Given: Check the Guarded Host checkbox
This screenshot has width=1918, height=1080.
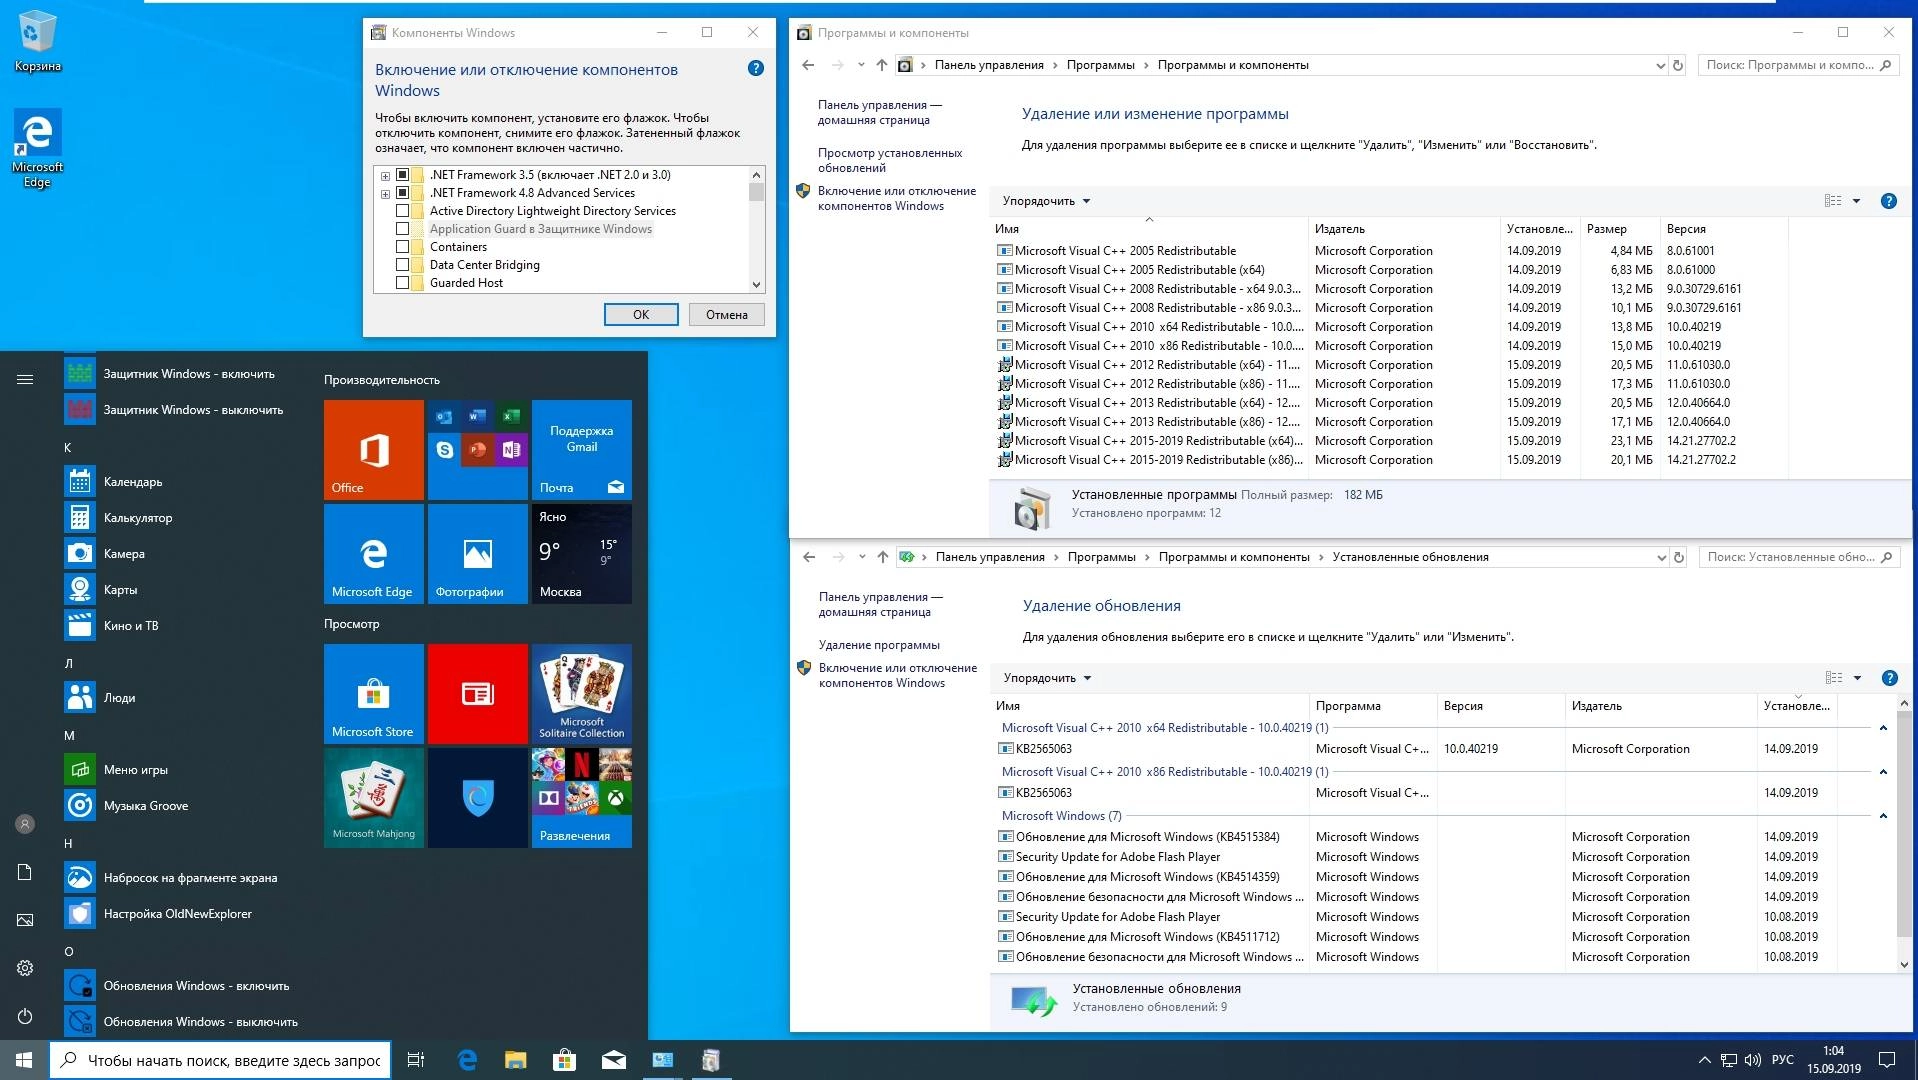Looking at the screenshot, I should (403, 283).
